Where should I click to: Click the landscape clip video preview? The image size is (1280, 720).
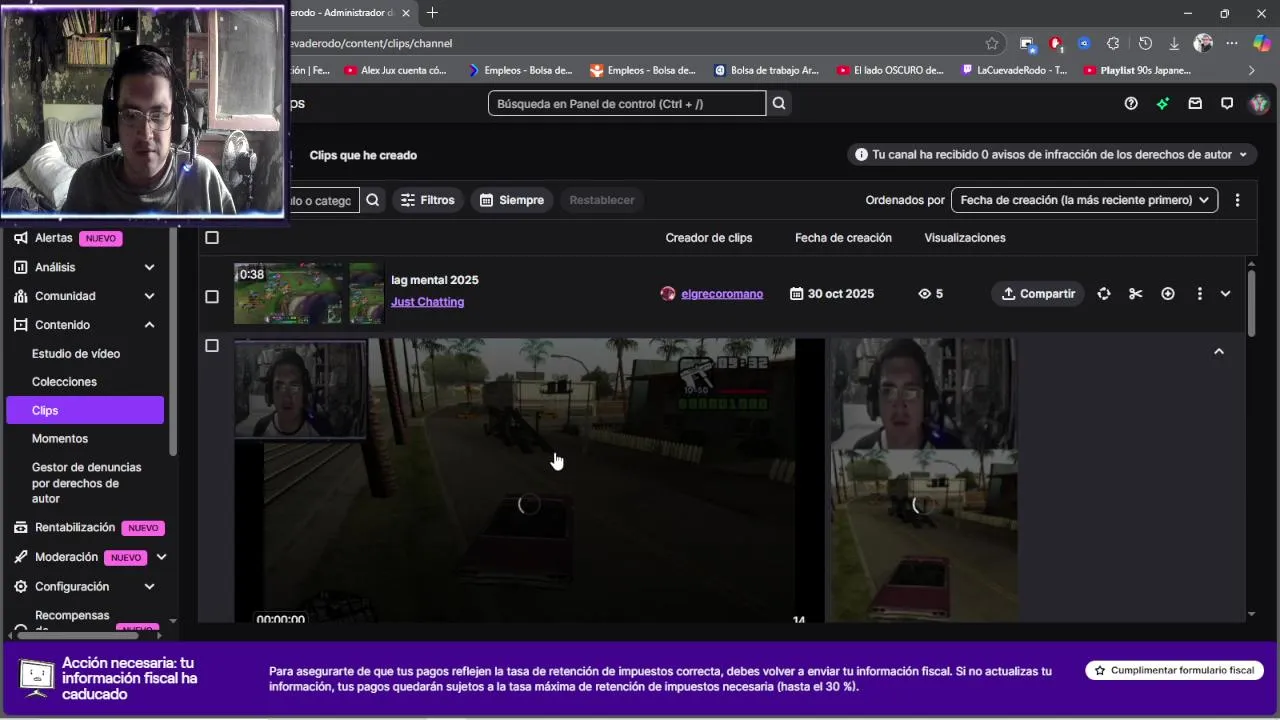tap(529, 480)
